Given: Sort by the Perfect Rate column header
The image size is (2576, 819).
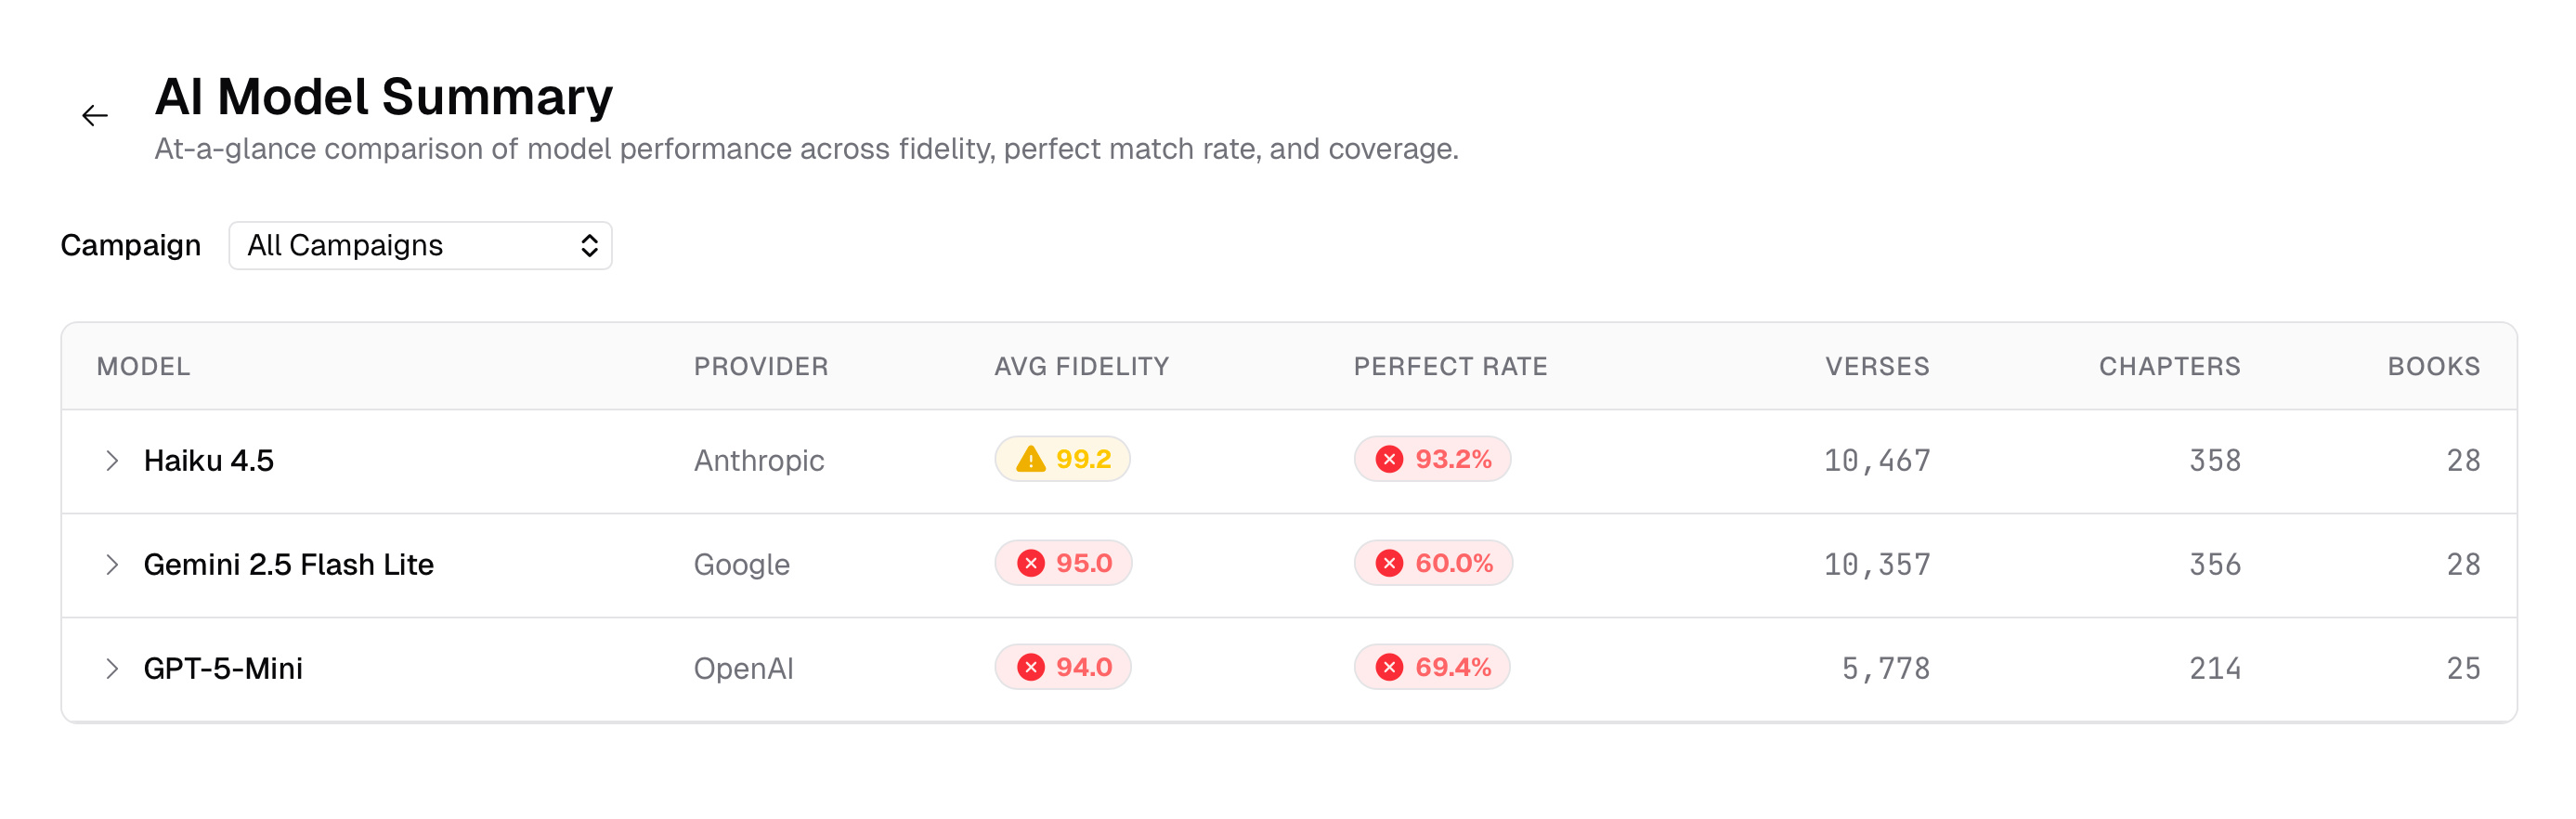Looking at the screenshot, I should [1450, 366].
